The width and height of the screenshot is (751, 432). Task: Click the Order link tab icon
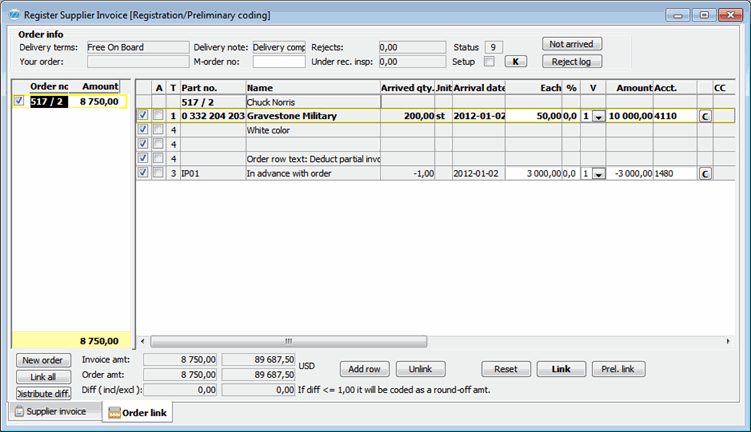point(113,412)
